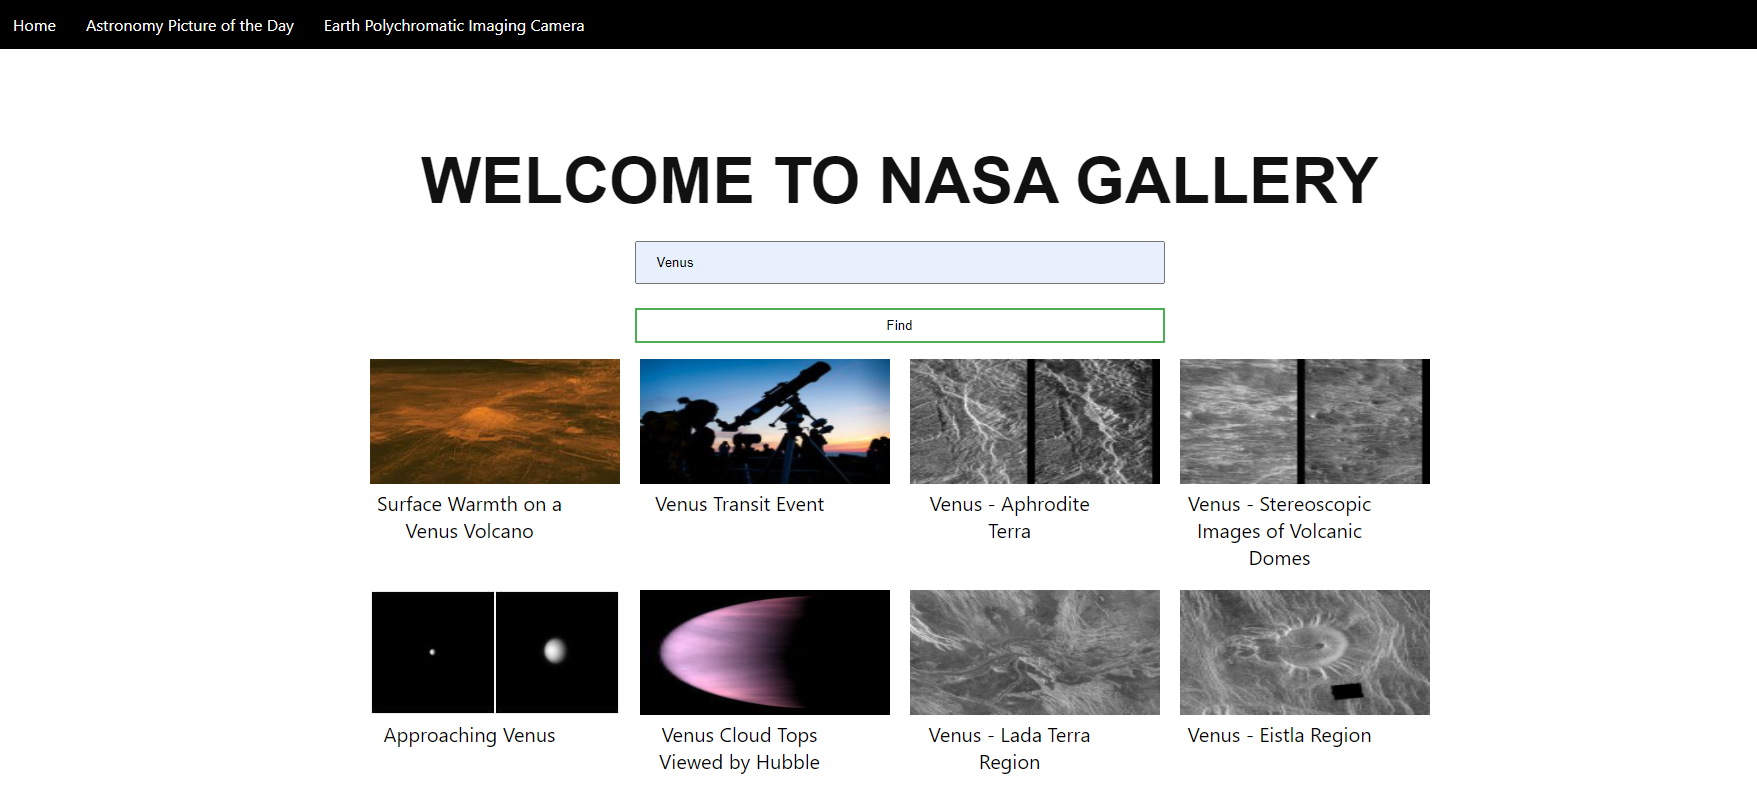
Task: Click "Venus Cloud Tops Viewed by Hubble" caption
Action: pyautogui.click(x=739, y=749)
